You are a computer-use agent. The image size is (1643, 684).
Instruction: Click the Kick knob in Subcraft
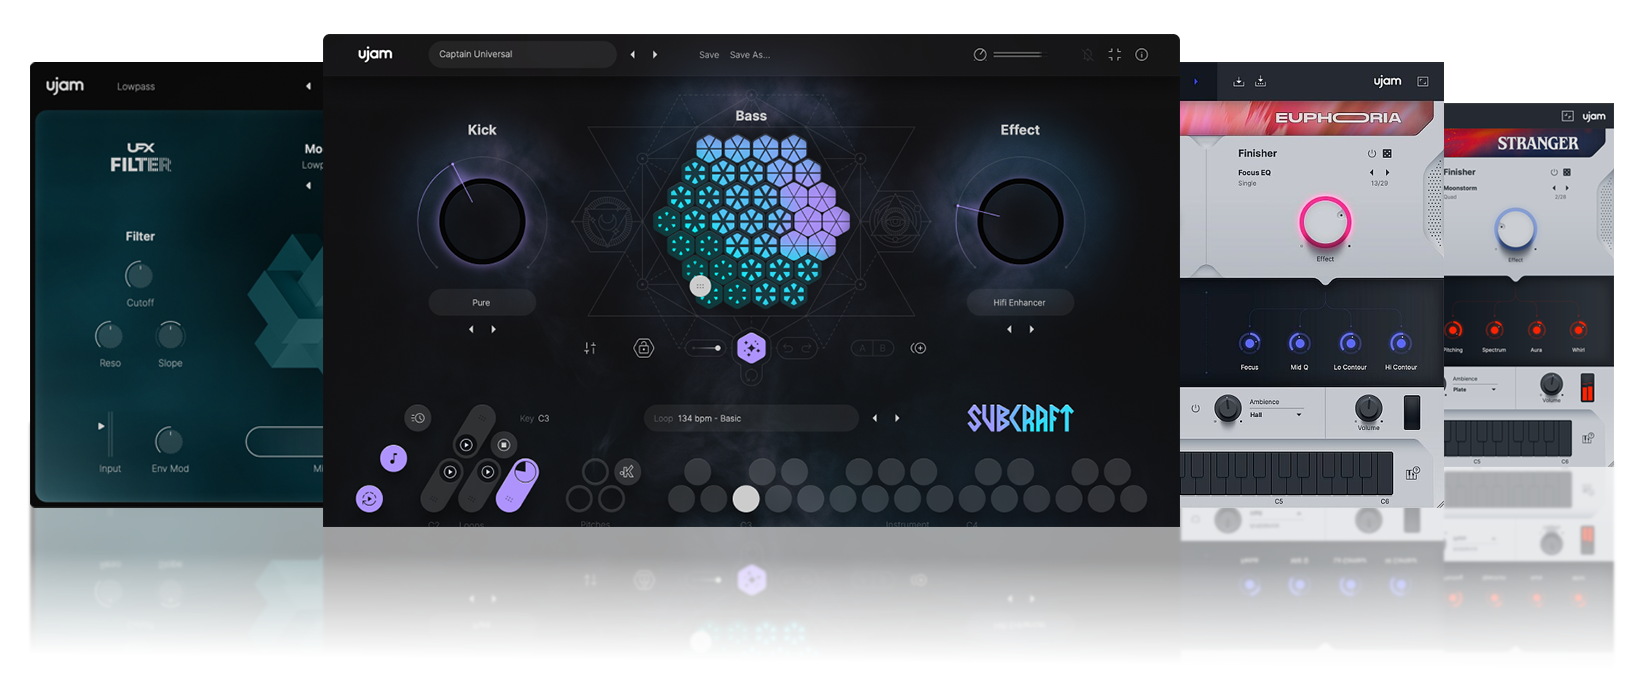[482, 221]
